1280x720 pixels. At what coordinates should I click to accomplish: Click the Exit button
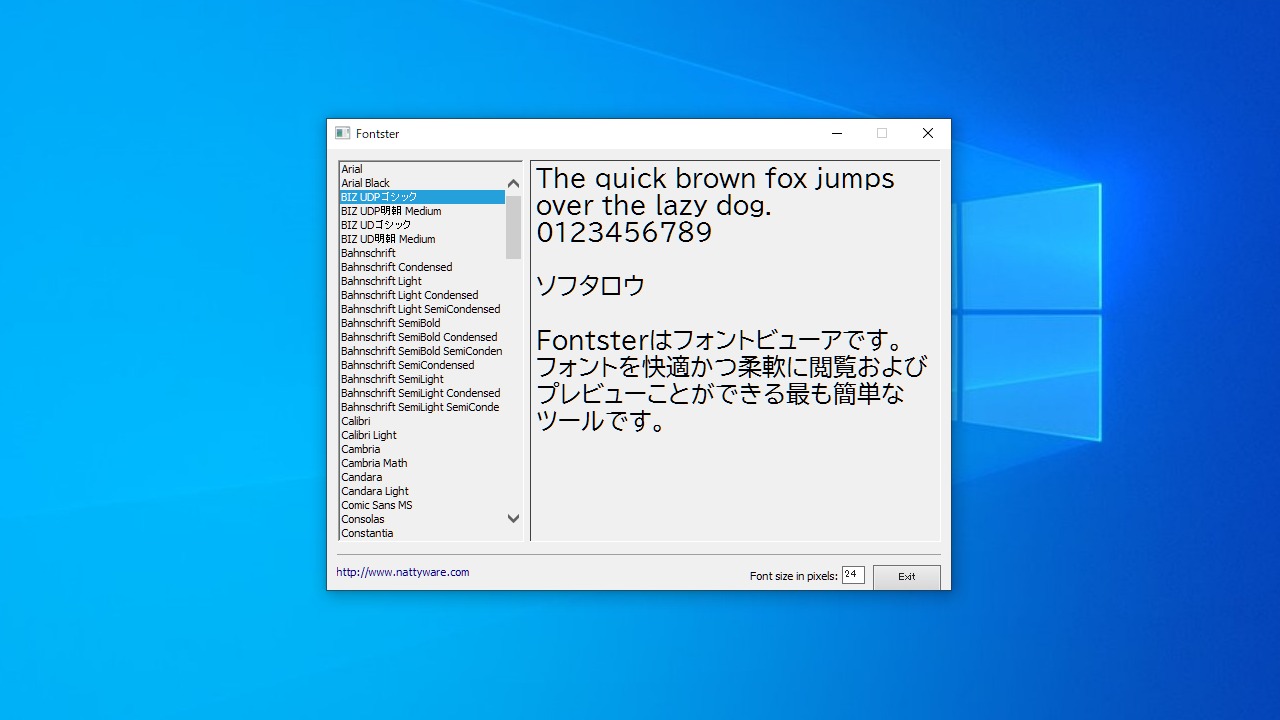pyautogui.click(x=907, y=577)
